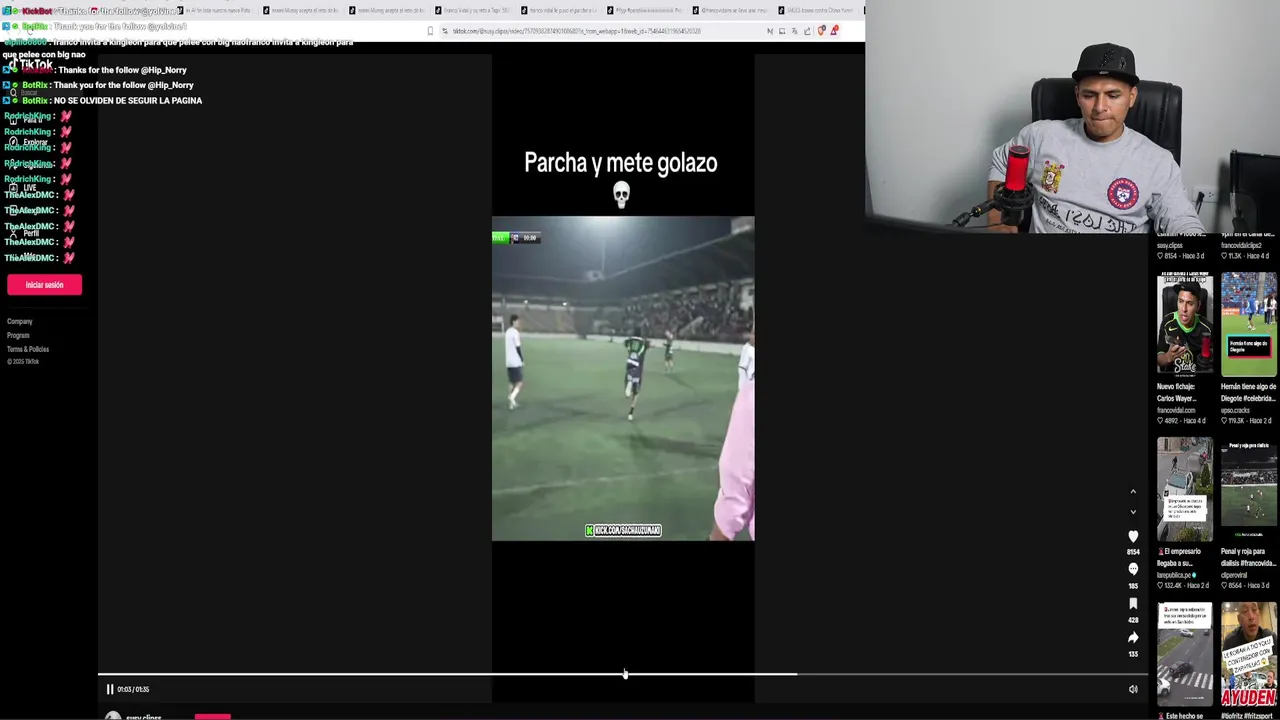The width and height of the screenshot is (1280, 720).
Task: Open the Terms & Policies footer section
Action: (28, 349)
